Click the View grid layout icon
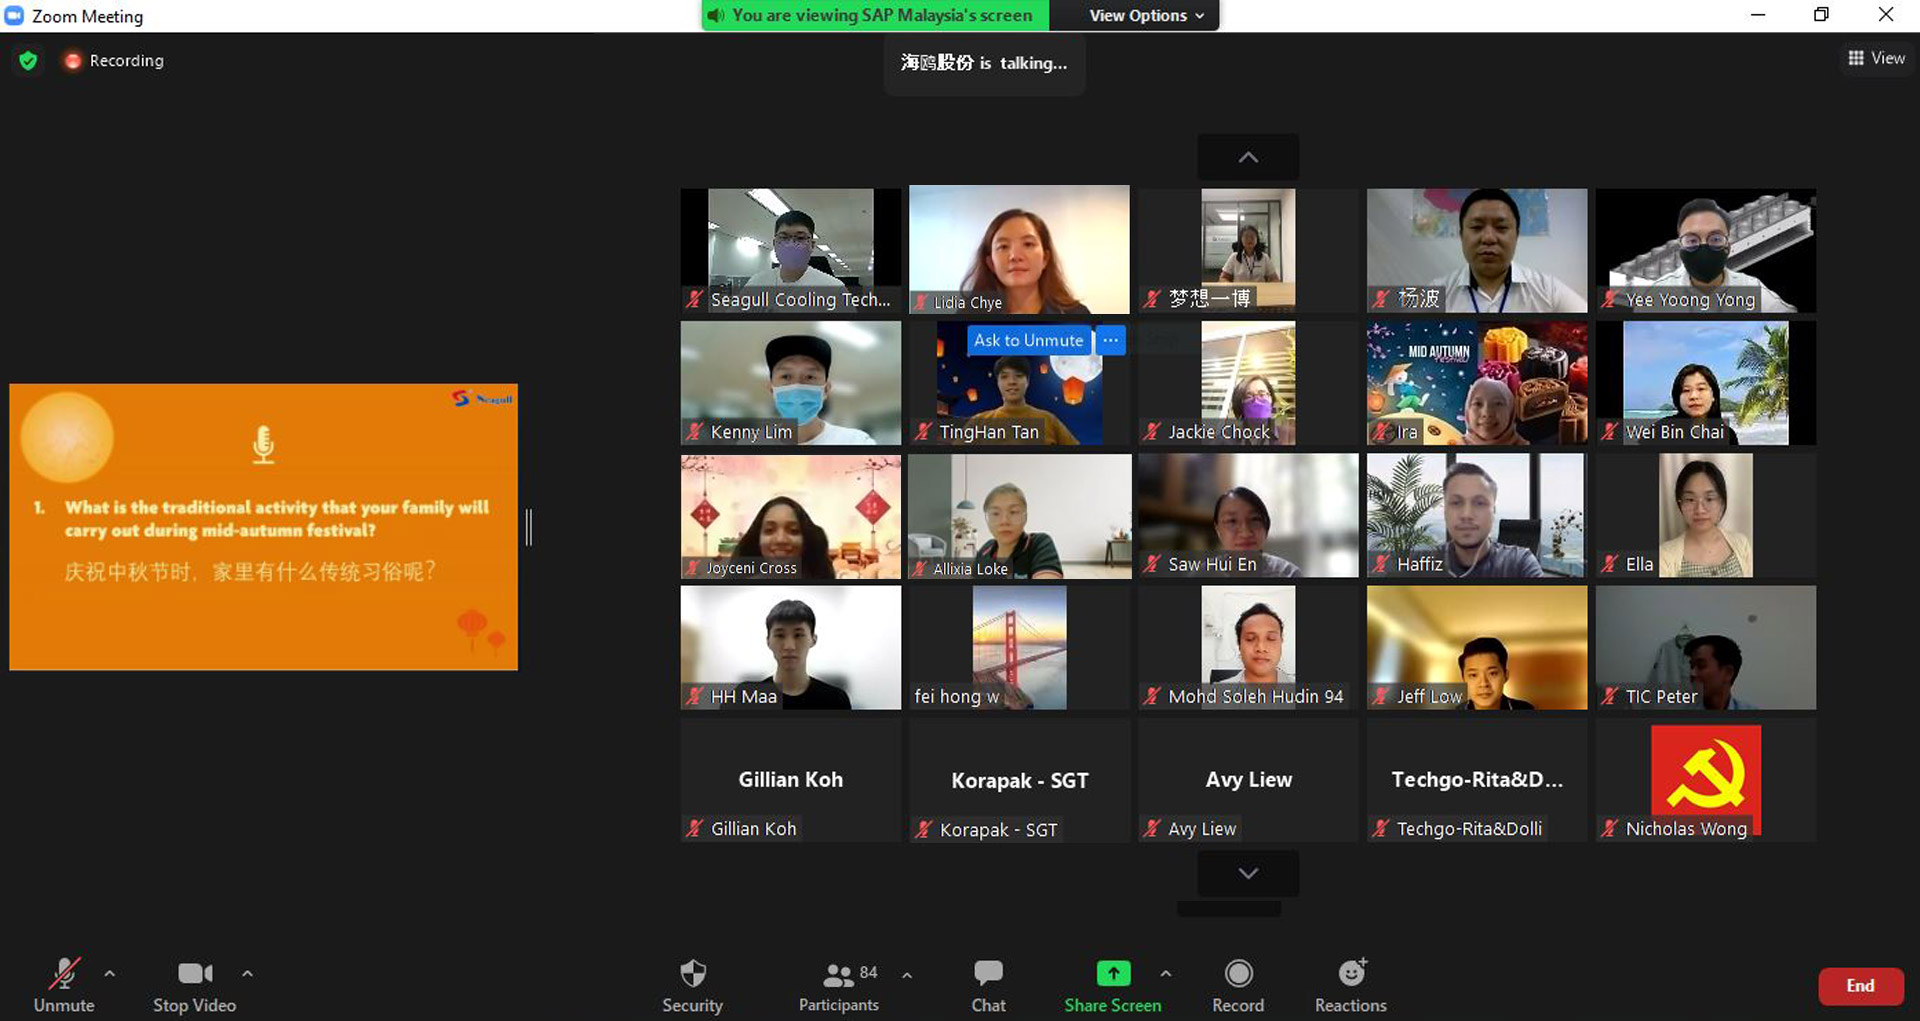The height and width of the screenshot is (1021, 1920). (x=1856, y=58)
